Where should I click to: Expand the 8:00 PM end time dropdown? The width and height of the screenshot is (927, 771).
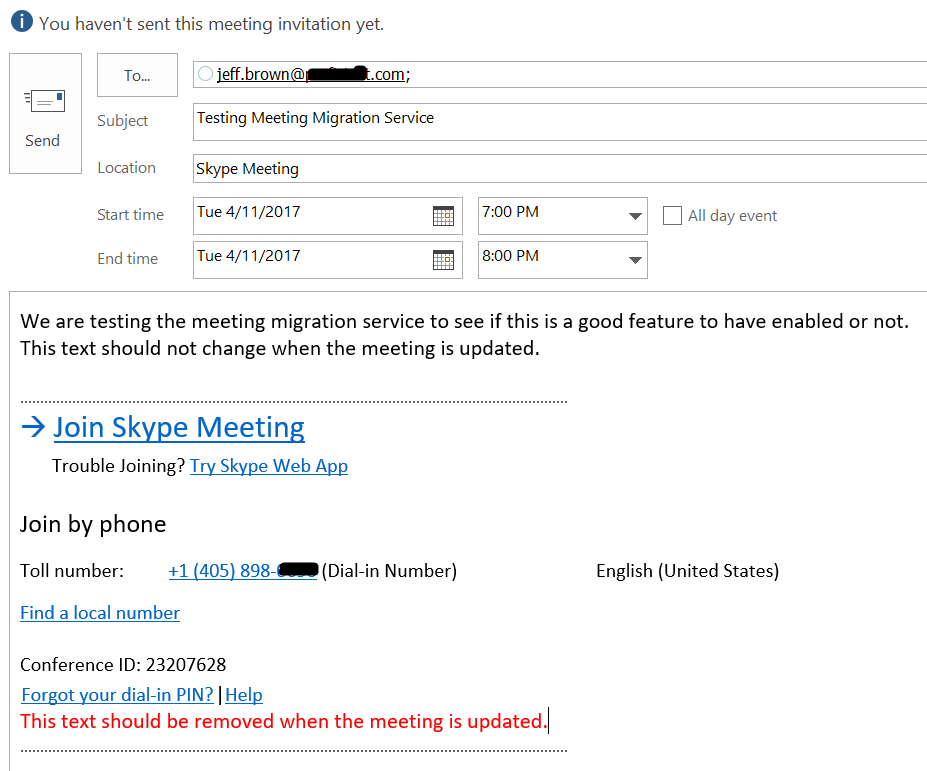pos(635,260)
